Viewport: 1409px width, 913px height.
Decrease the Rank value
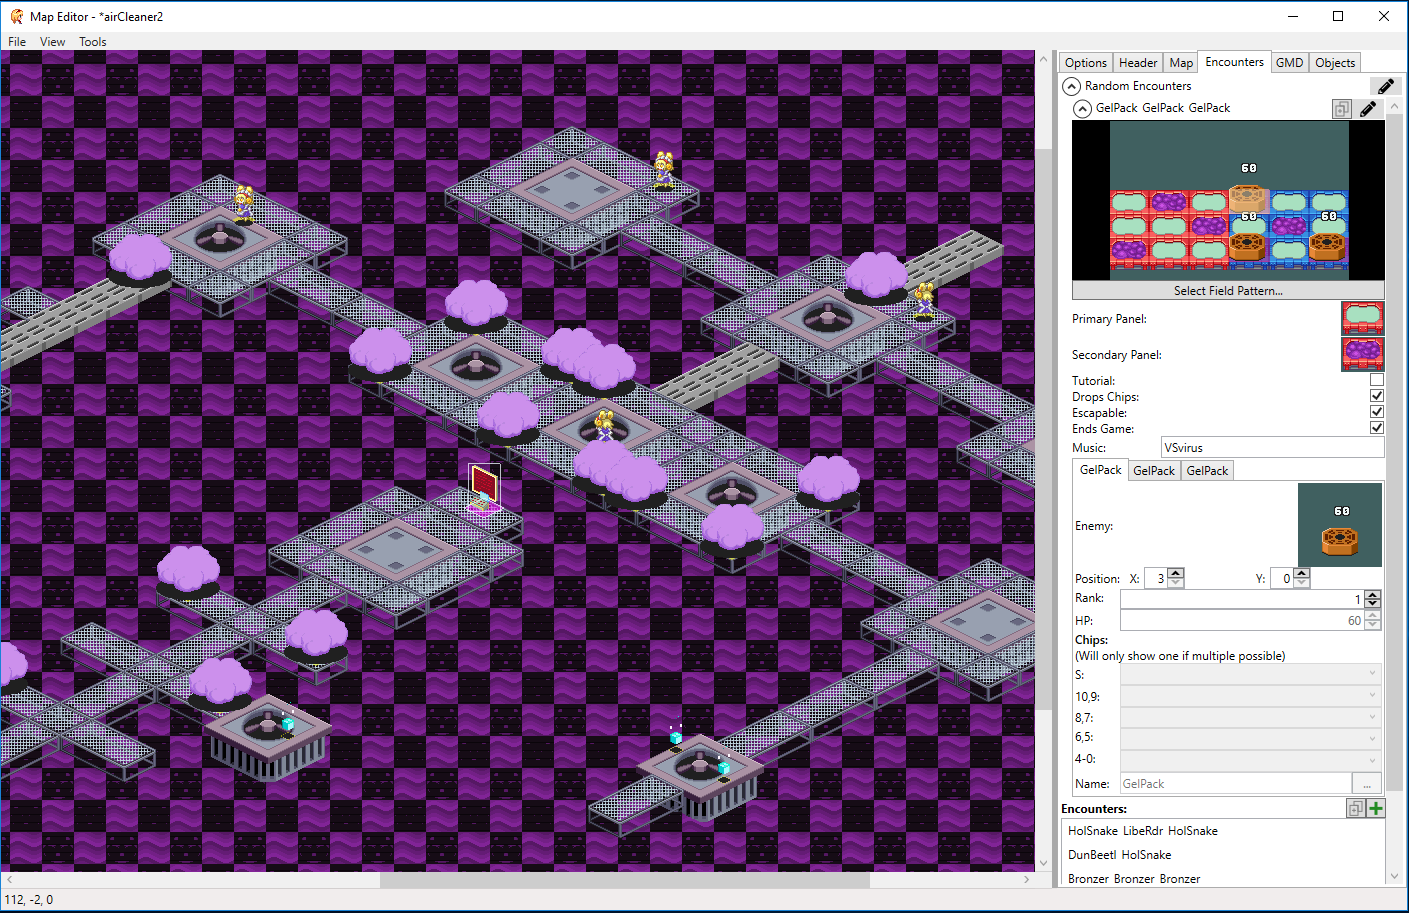(1372, 604)
